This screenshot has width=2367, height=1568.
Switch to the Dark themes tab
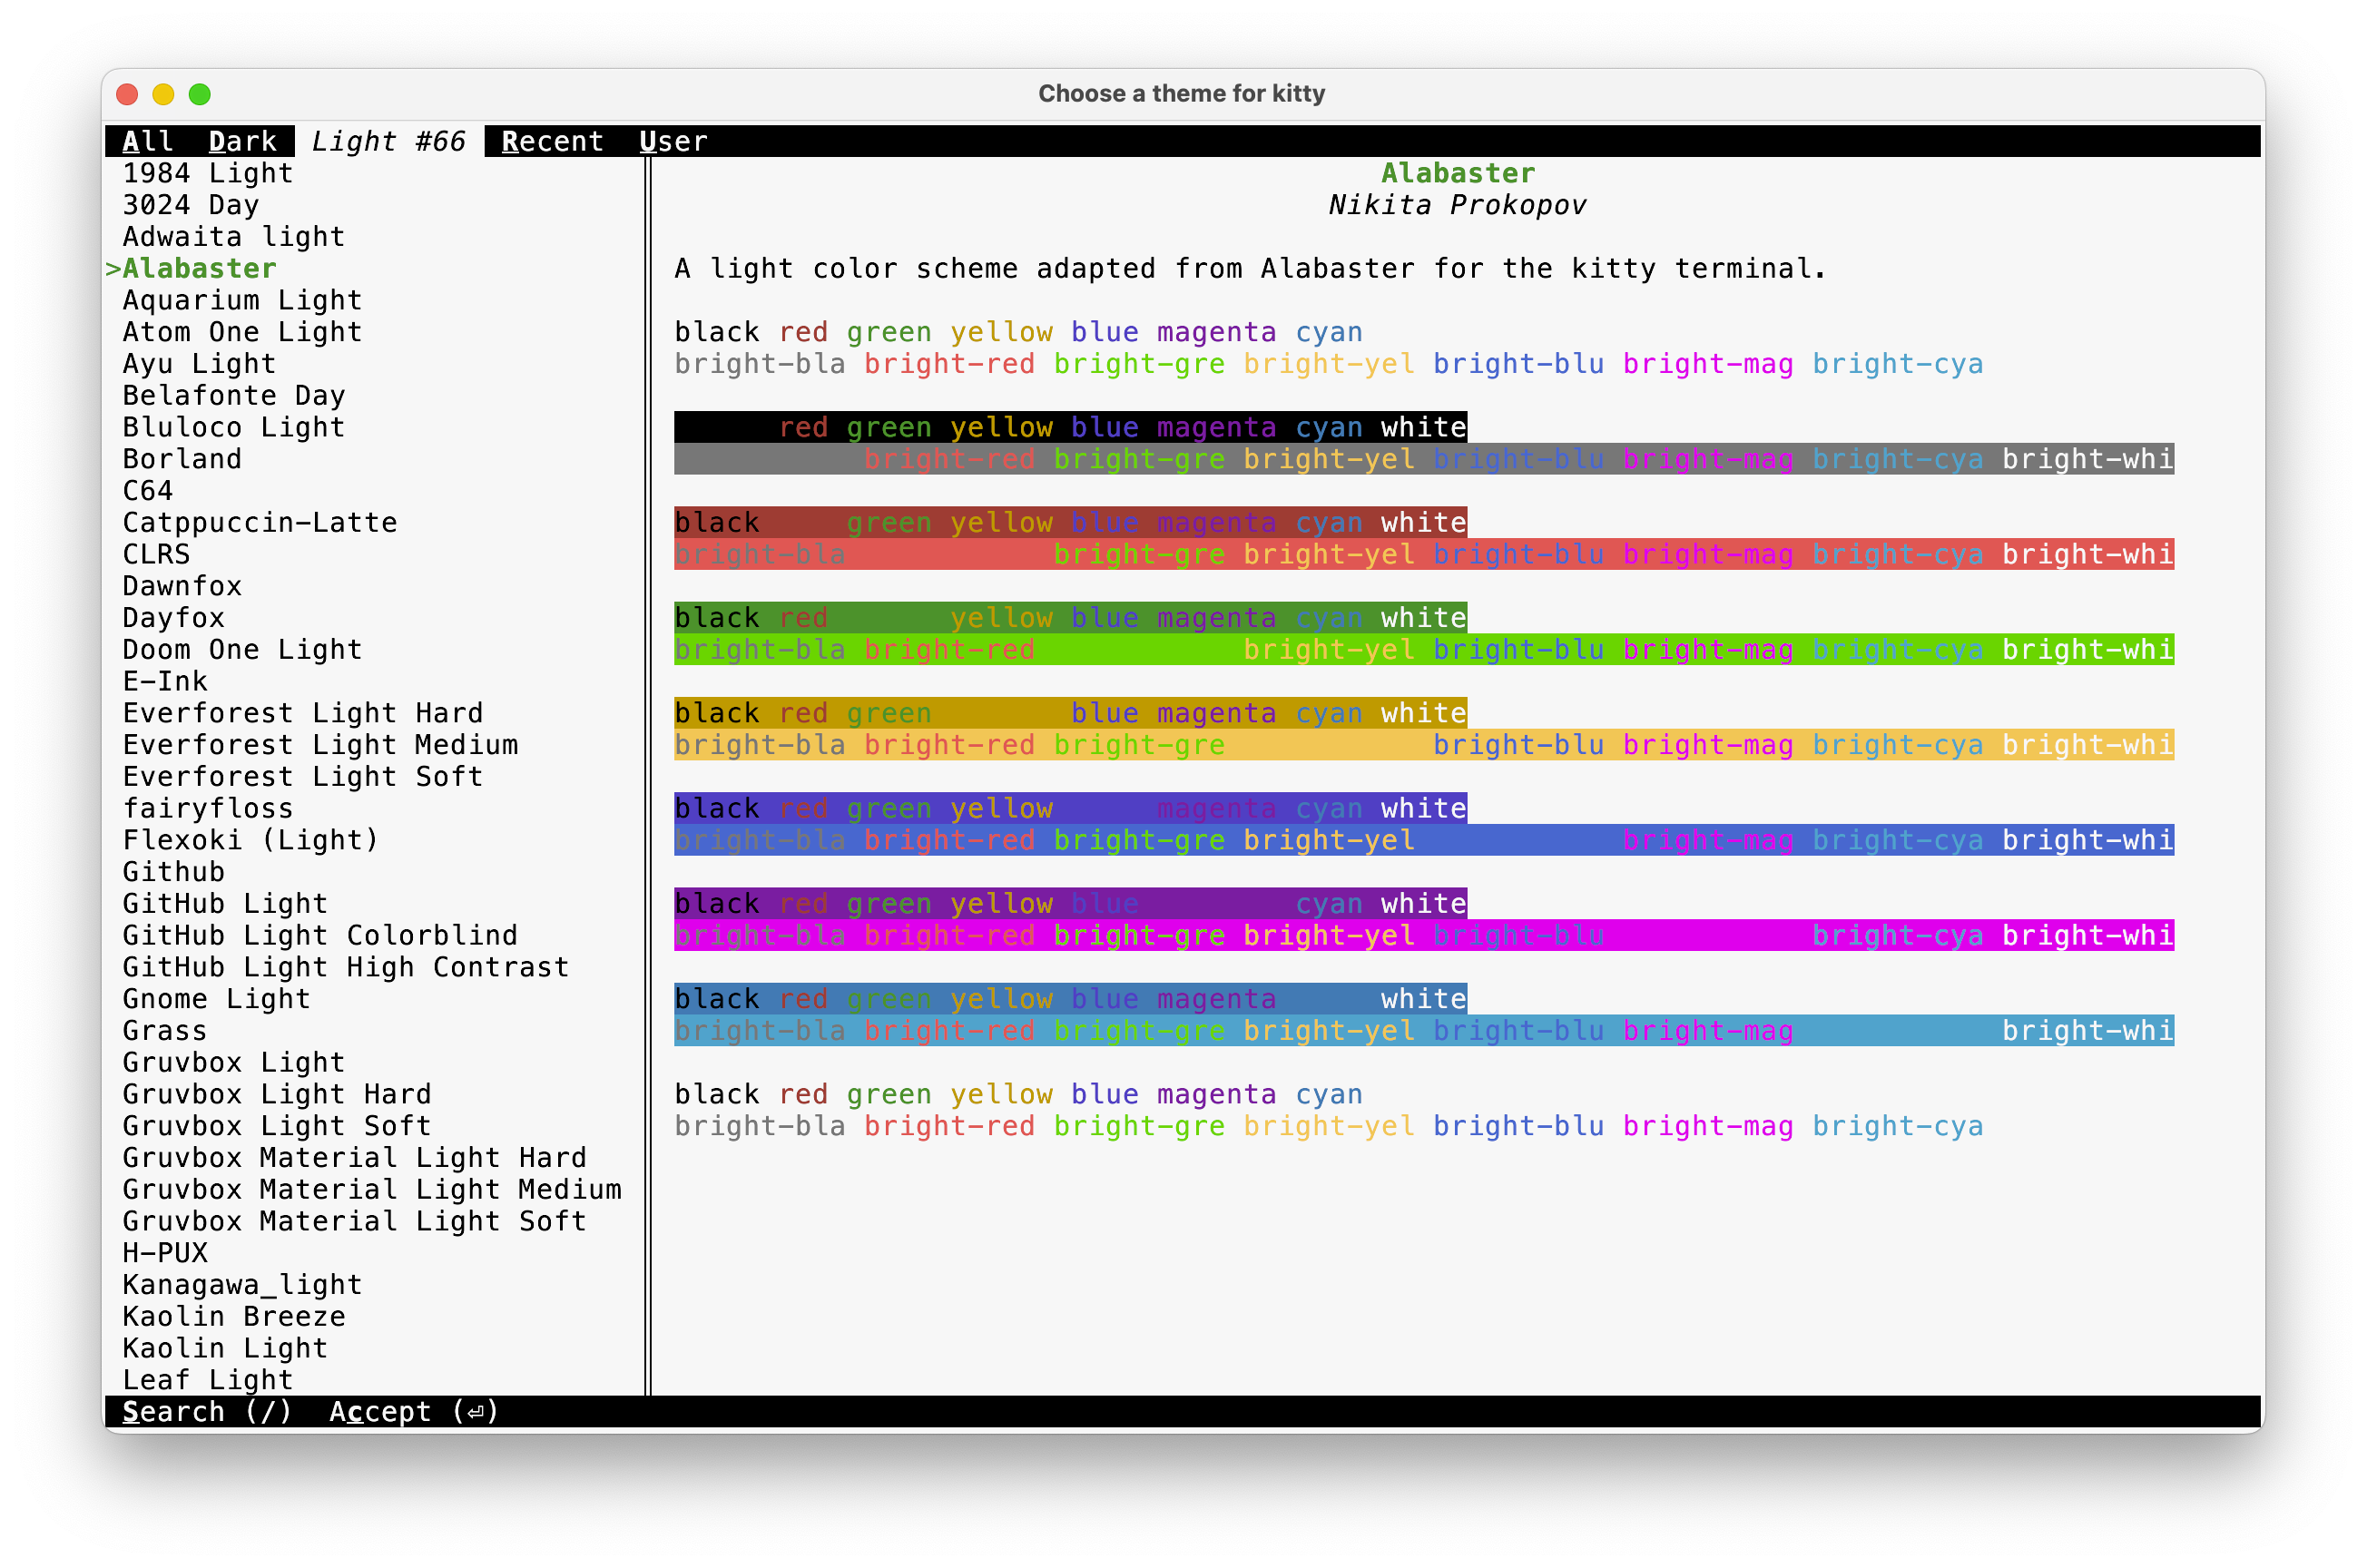[242, 142]
